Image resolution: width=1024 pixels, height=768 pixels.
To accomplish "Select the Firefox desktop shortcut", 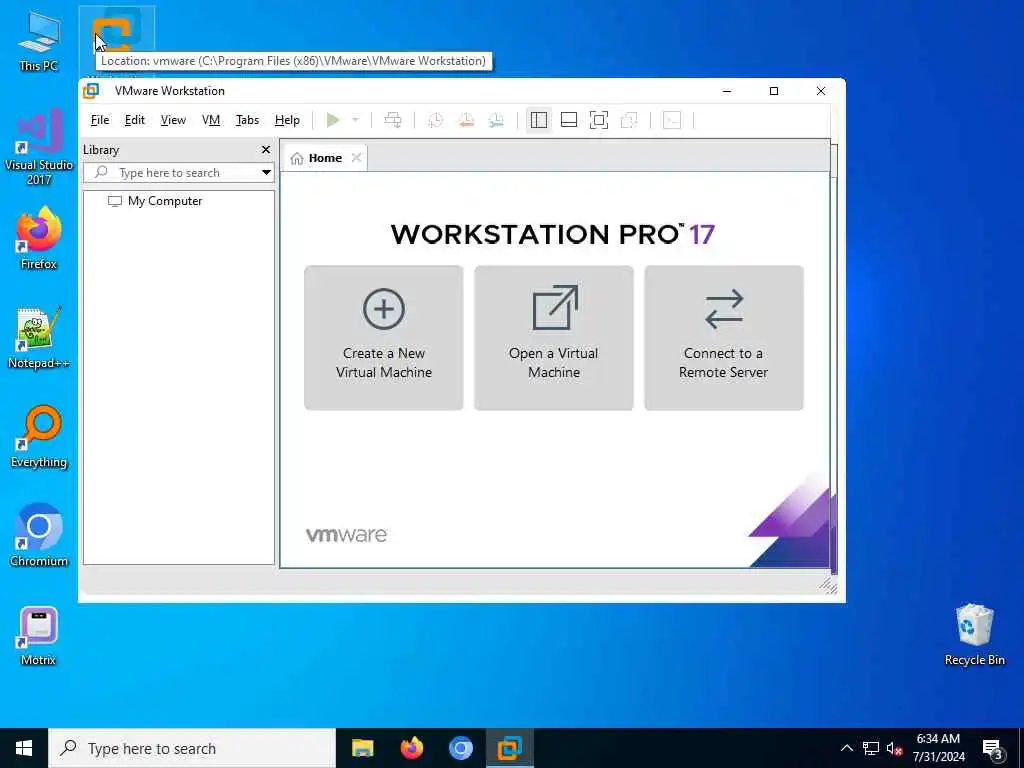I will tap(39, 238).
